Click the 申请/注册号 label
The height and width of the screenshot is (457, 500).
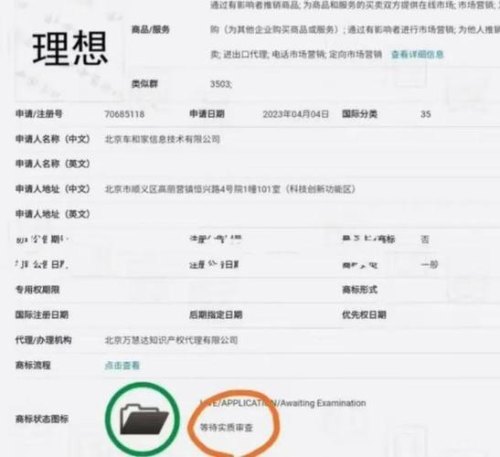39,114
